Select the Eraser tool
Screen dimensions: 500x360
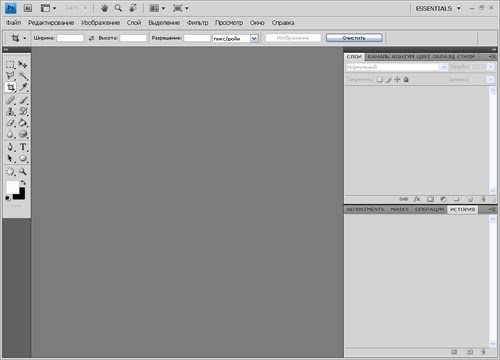coord(11,123)
